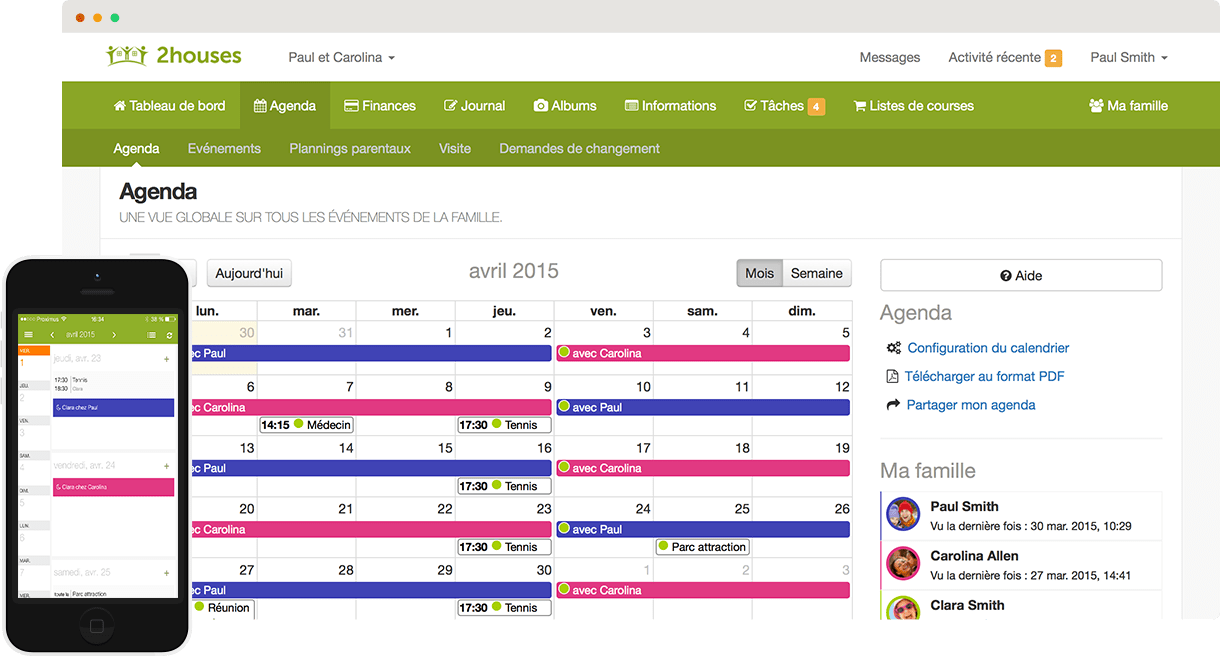Switch to the Plannings parentaux tab
Image resolution: width=1220 pixels, height=656 pixels.
350,149
